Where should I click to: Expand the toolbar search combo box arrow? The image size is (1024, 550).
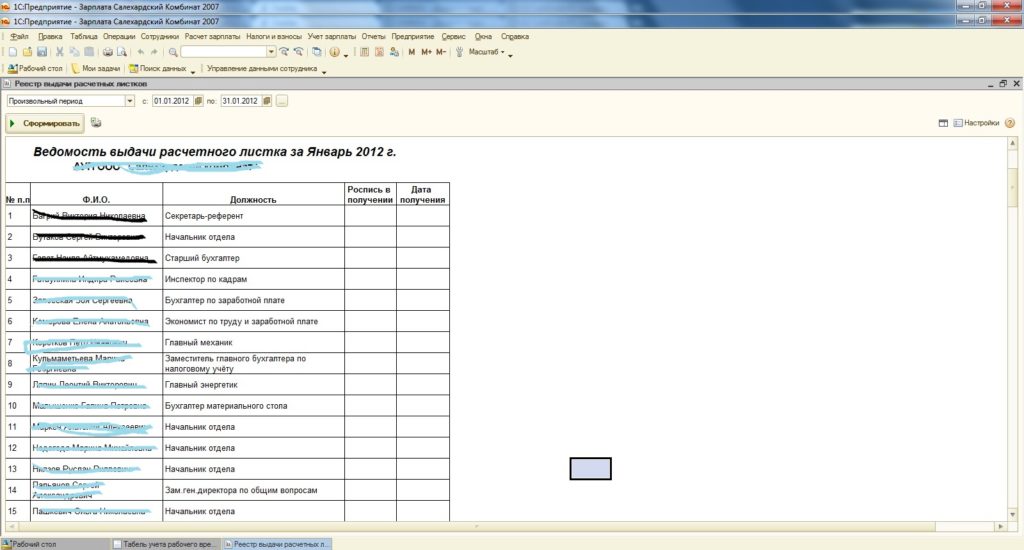pyautogui.click(x=271, y=51)
